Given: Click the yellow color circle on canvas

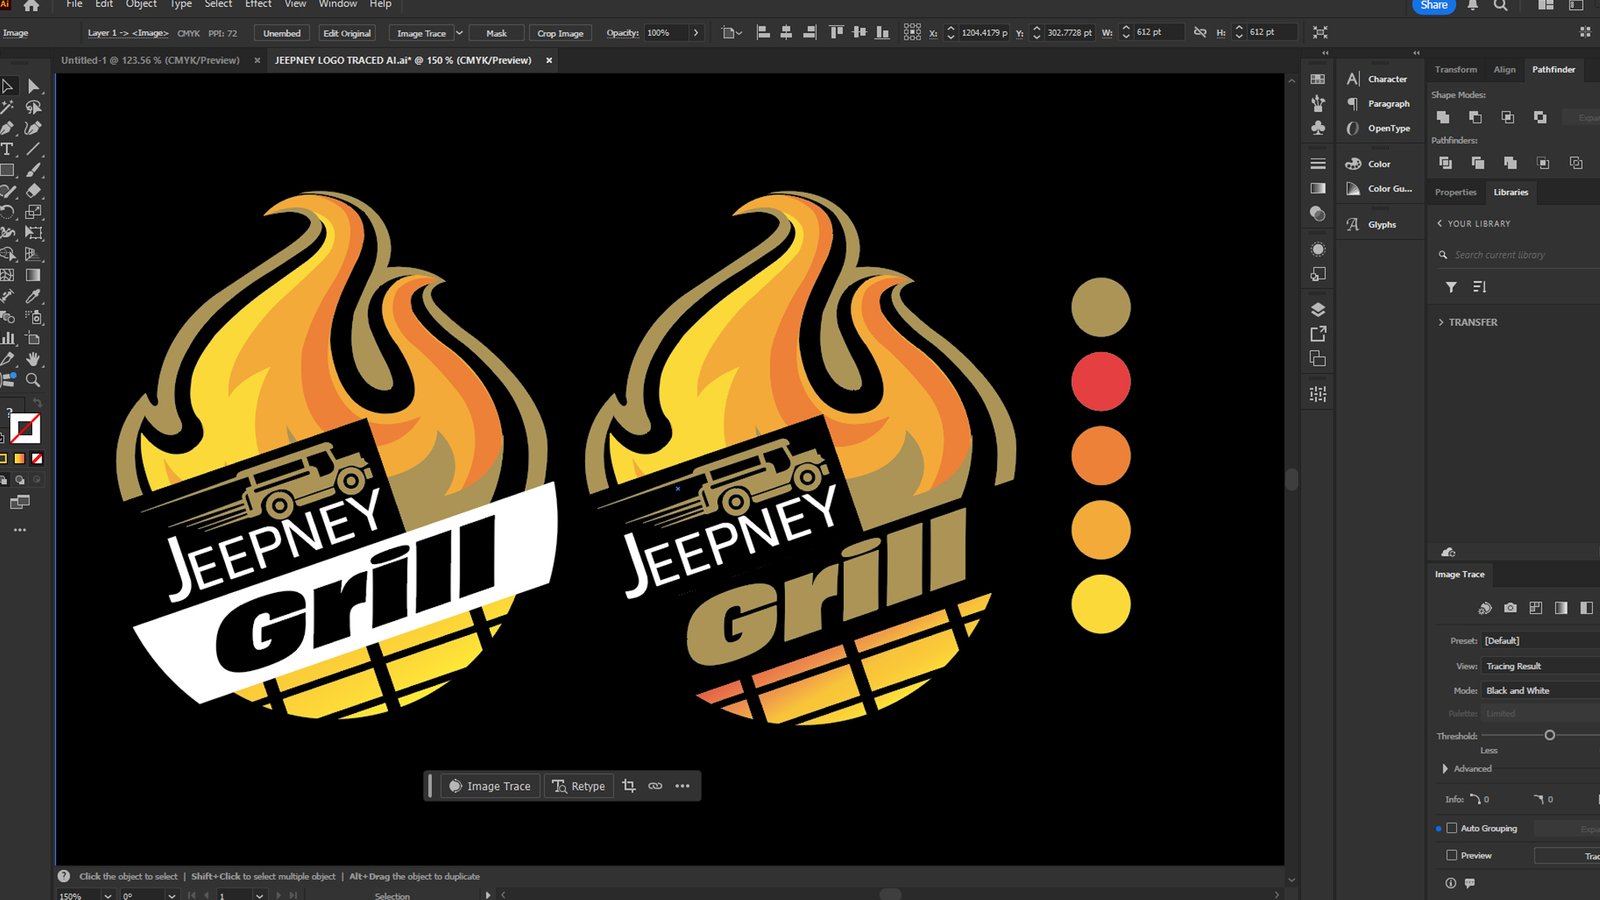Looking at the screenshot, I should click(1101, 604).
